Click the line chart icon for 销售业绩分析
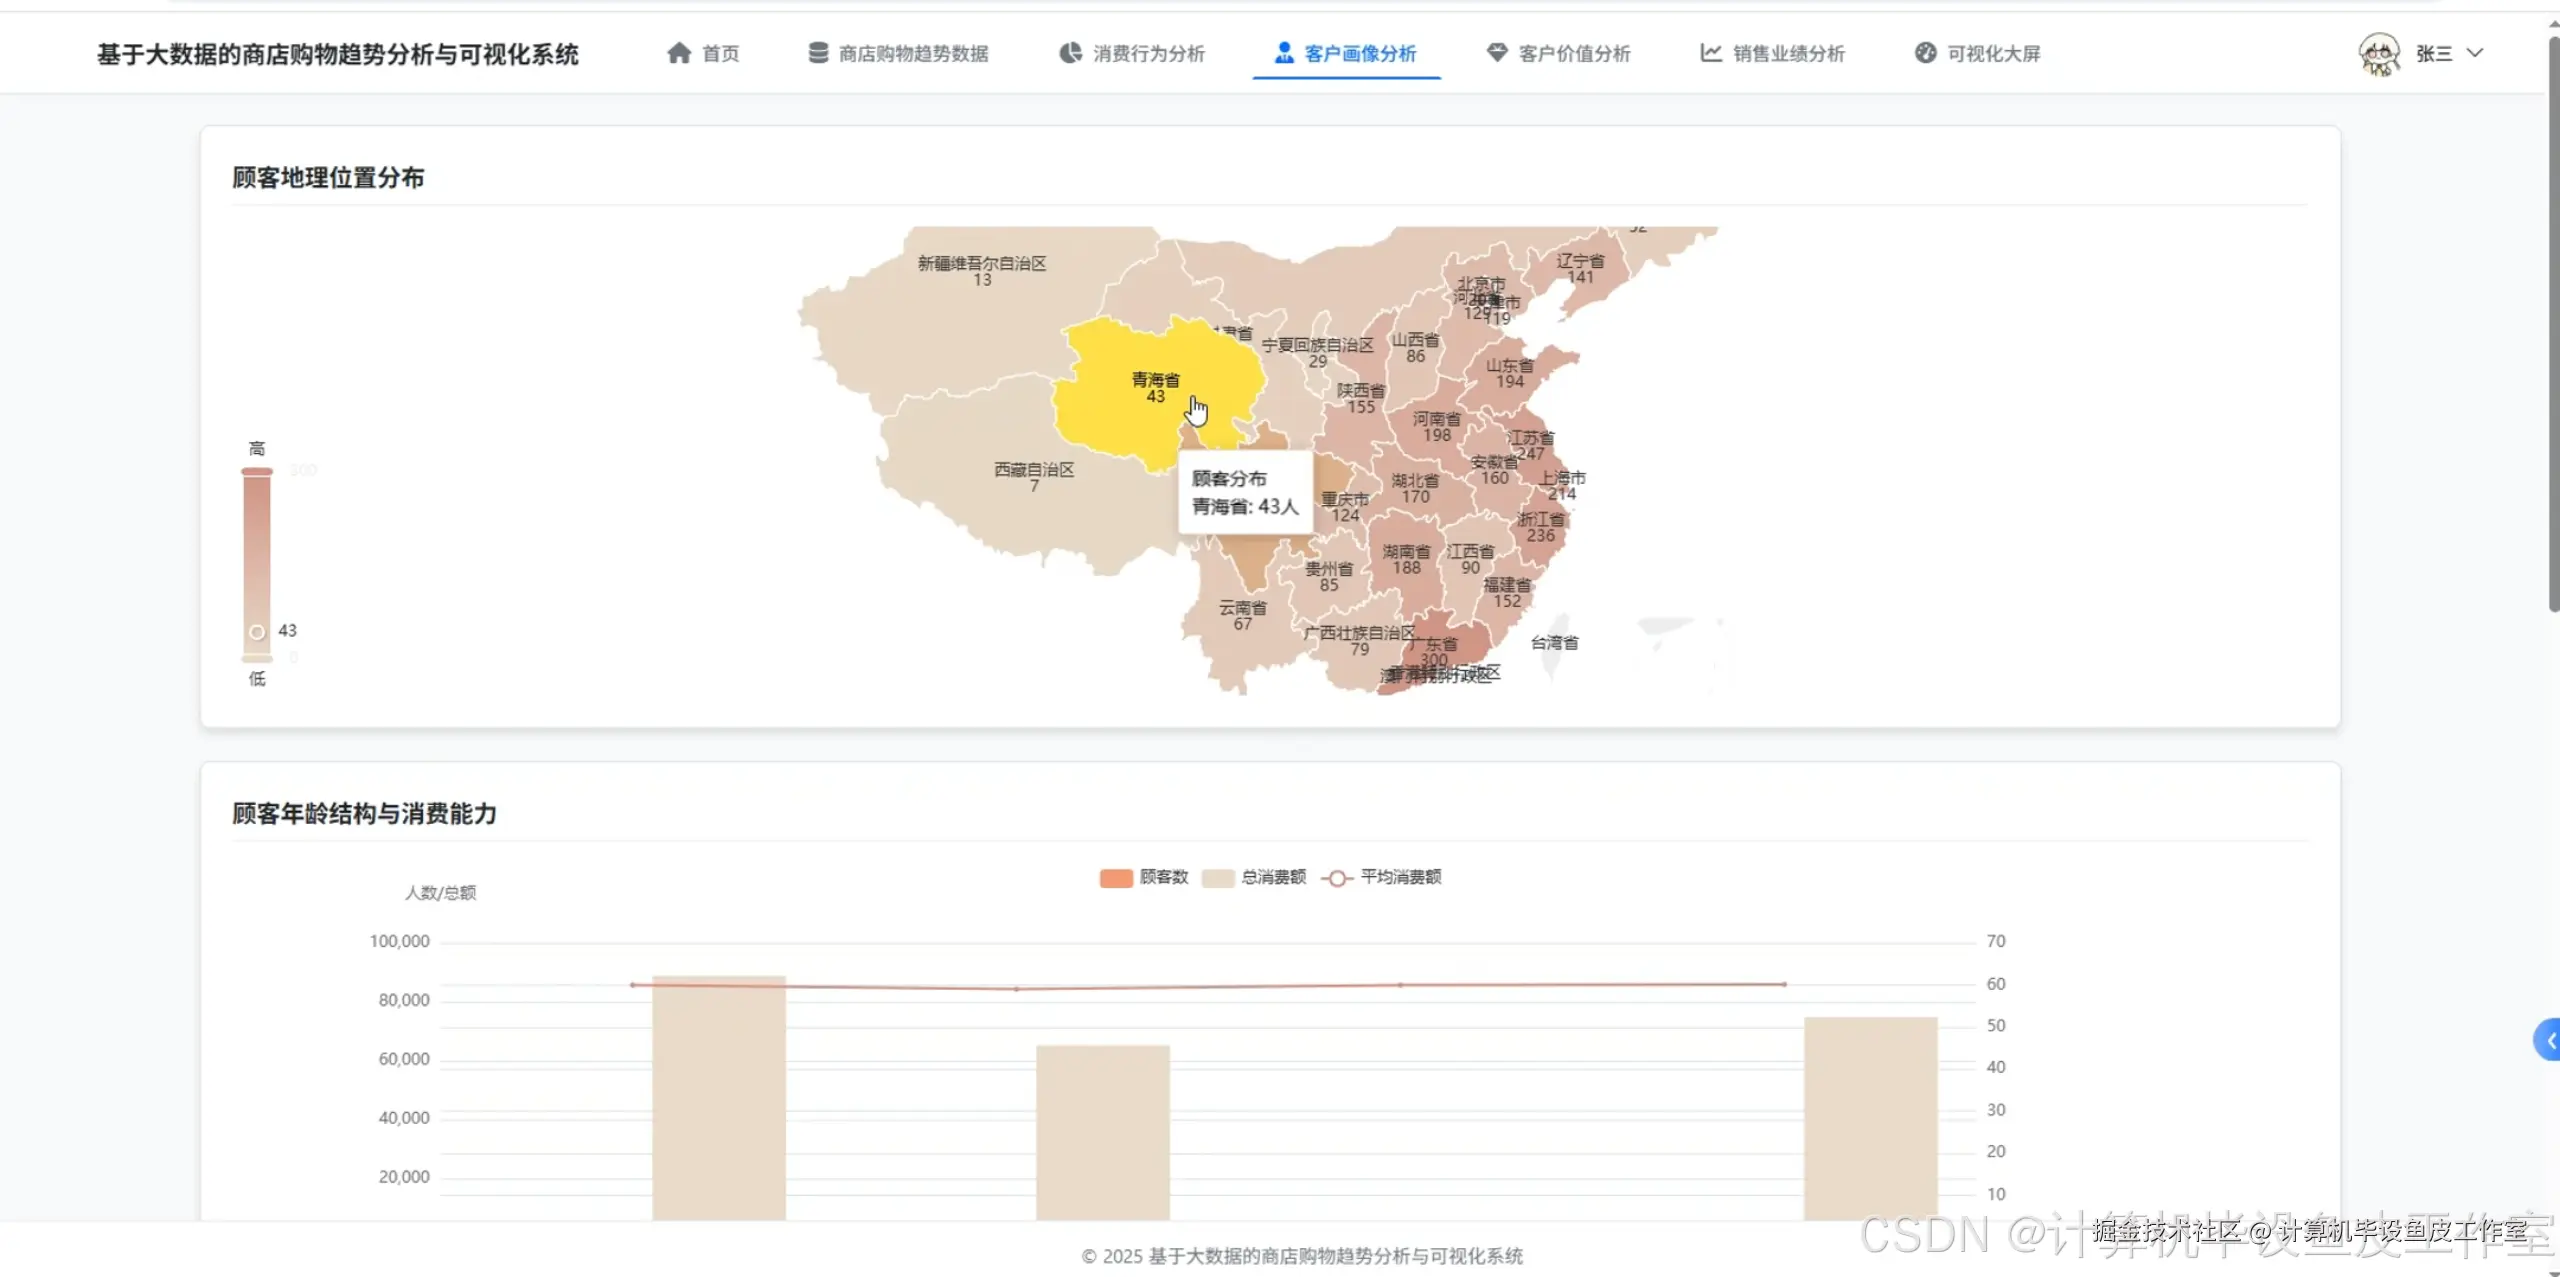The image size is (2560, 1277). click(1711, 53)
